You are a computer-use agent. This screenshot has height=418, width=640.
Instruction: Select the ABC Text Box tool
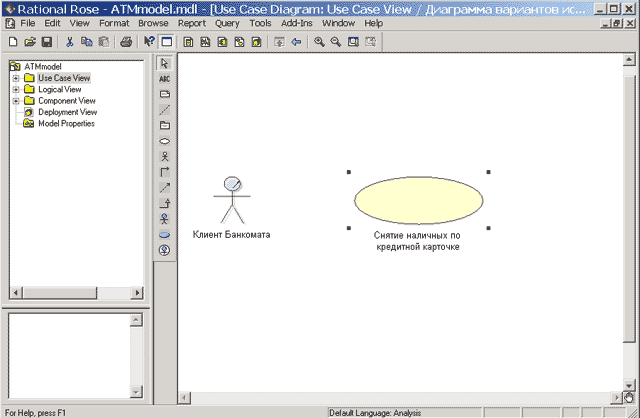click(x=164, y=79)
